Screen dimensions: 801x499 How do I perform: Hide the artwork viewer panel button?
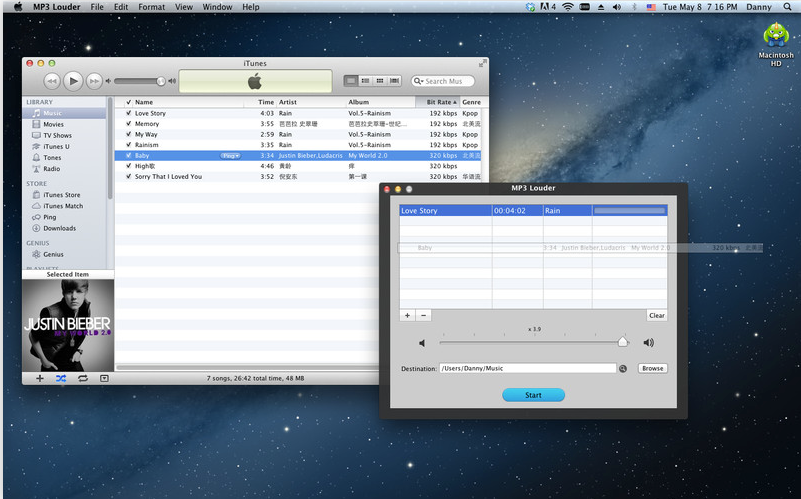pyautogui.click(x=104, y=378)
